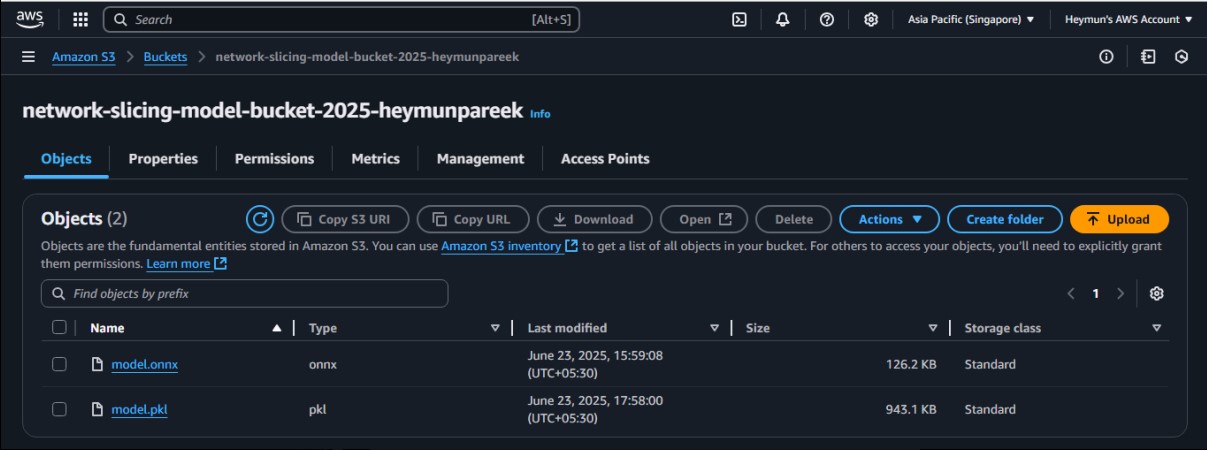Click the Open button
Screen dimensions: 1207x450
point(705,219)
